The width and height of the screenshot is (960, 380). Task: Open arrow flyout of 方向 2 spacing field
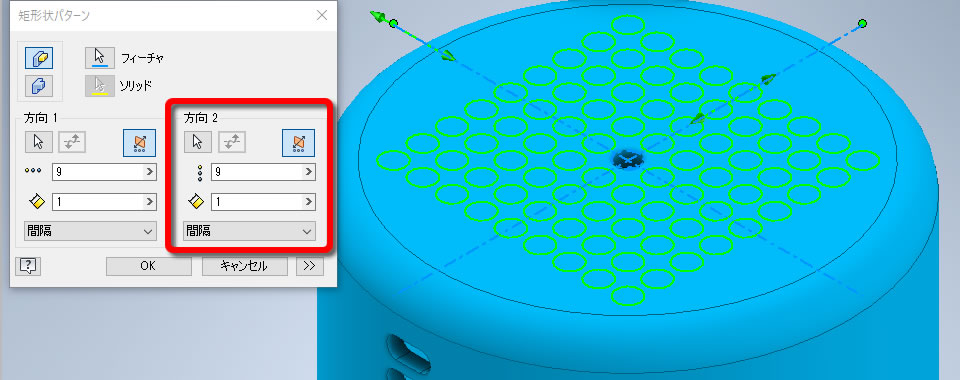309,201
